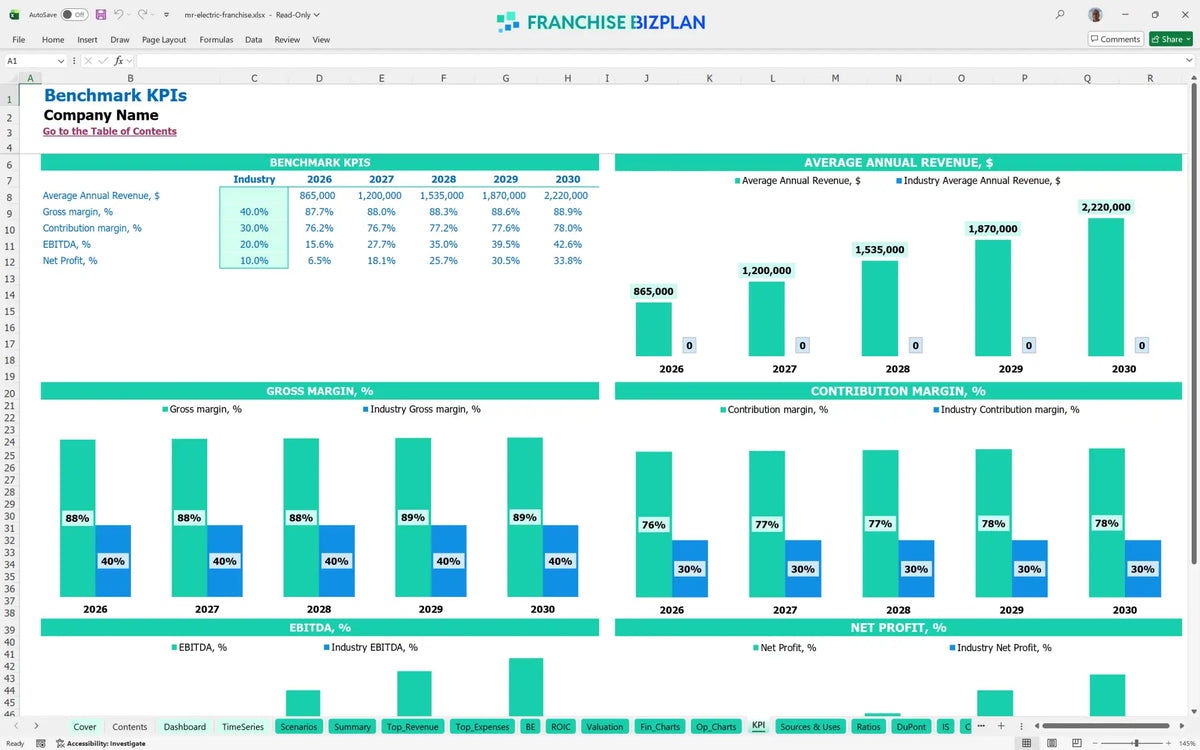
Task: Open the Sources & Uses sheet tab
Action: (811, 727)
